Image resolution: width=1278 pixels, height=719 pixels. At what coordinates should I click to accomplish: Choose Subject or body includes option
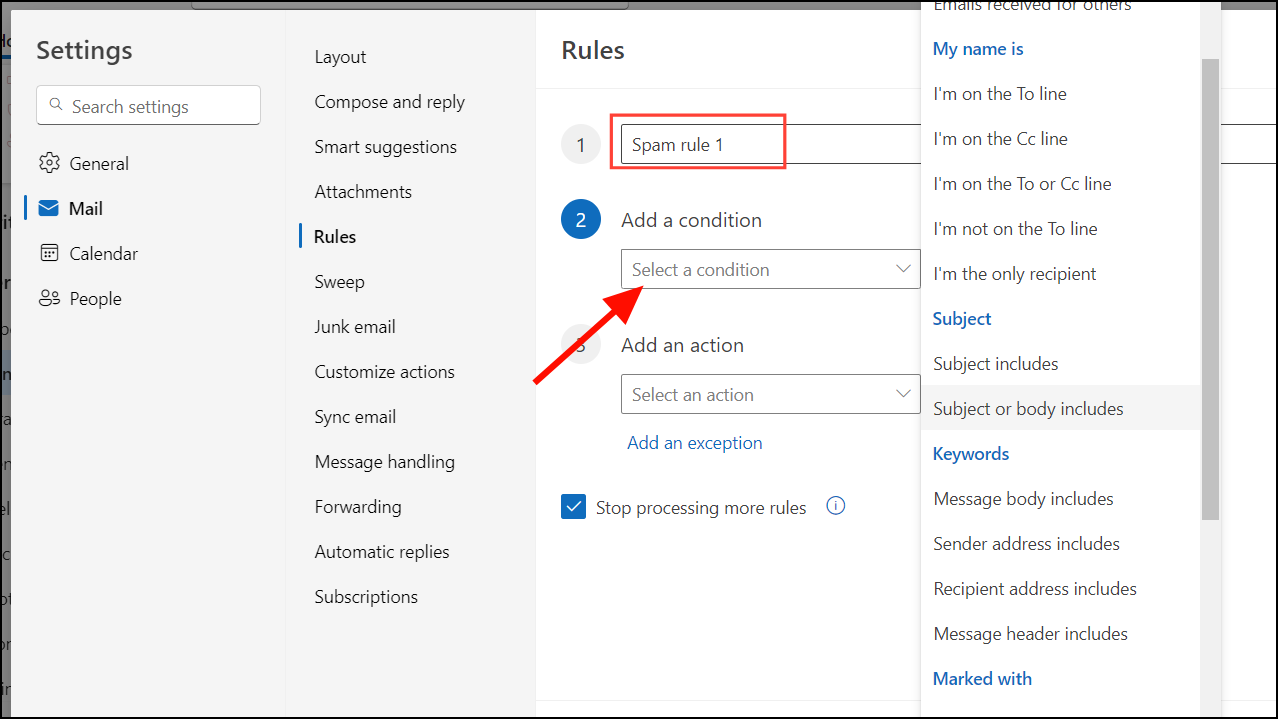tap(1028, 408)
